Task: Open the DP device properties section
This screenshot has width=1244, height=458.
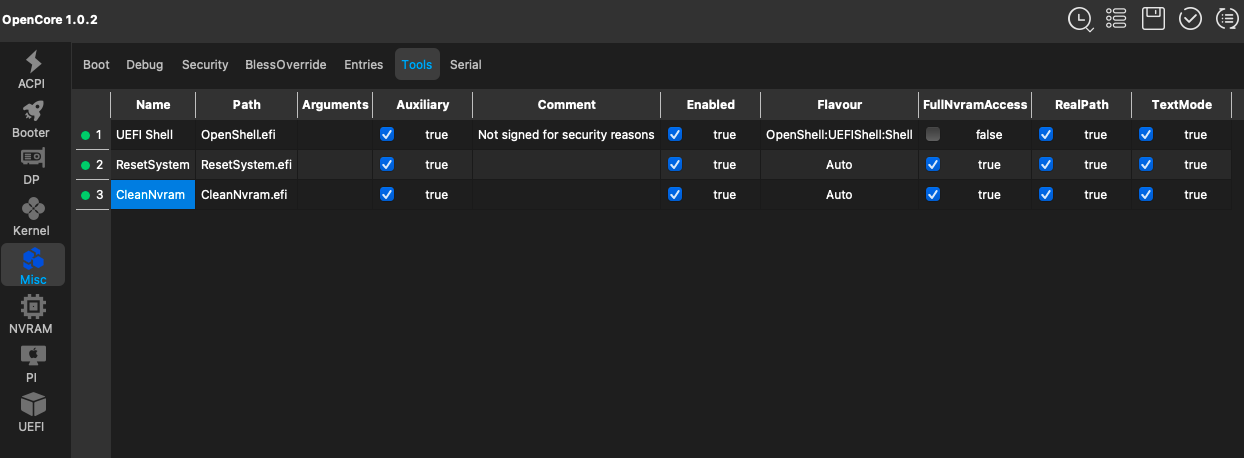Action: tap(32, 167)
